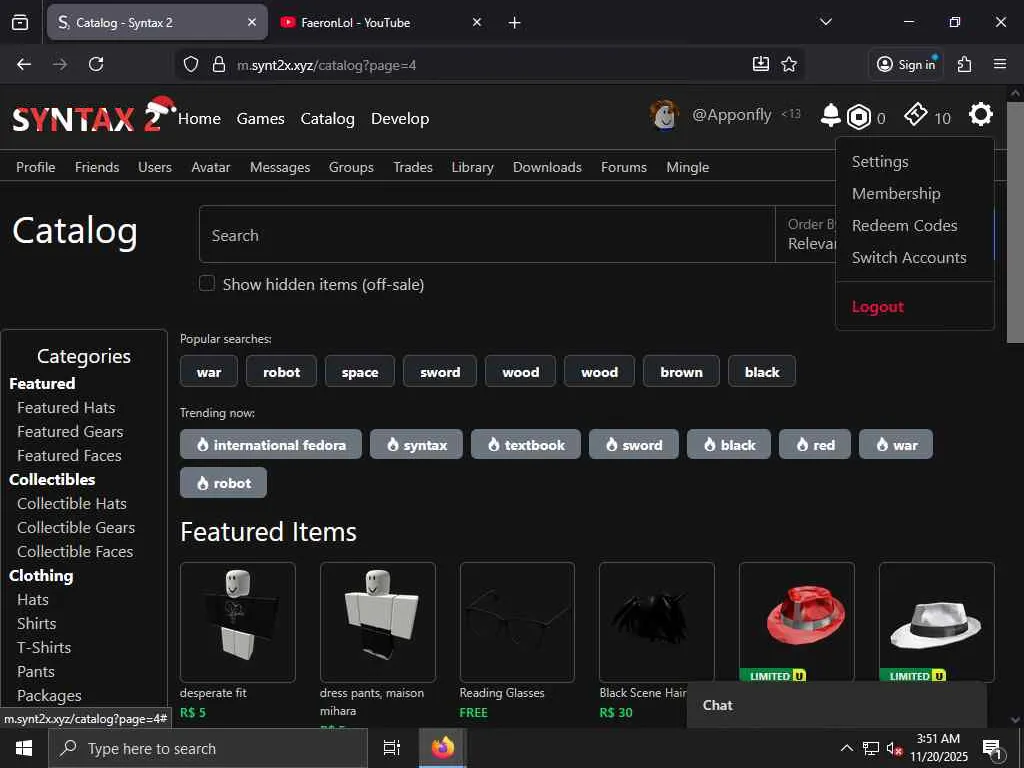Open the Forums subnav link
This screenshot has width=1024, height=768.
[624, 167]
